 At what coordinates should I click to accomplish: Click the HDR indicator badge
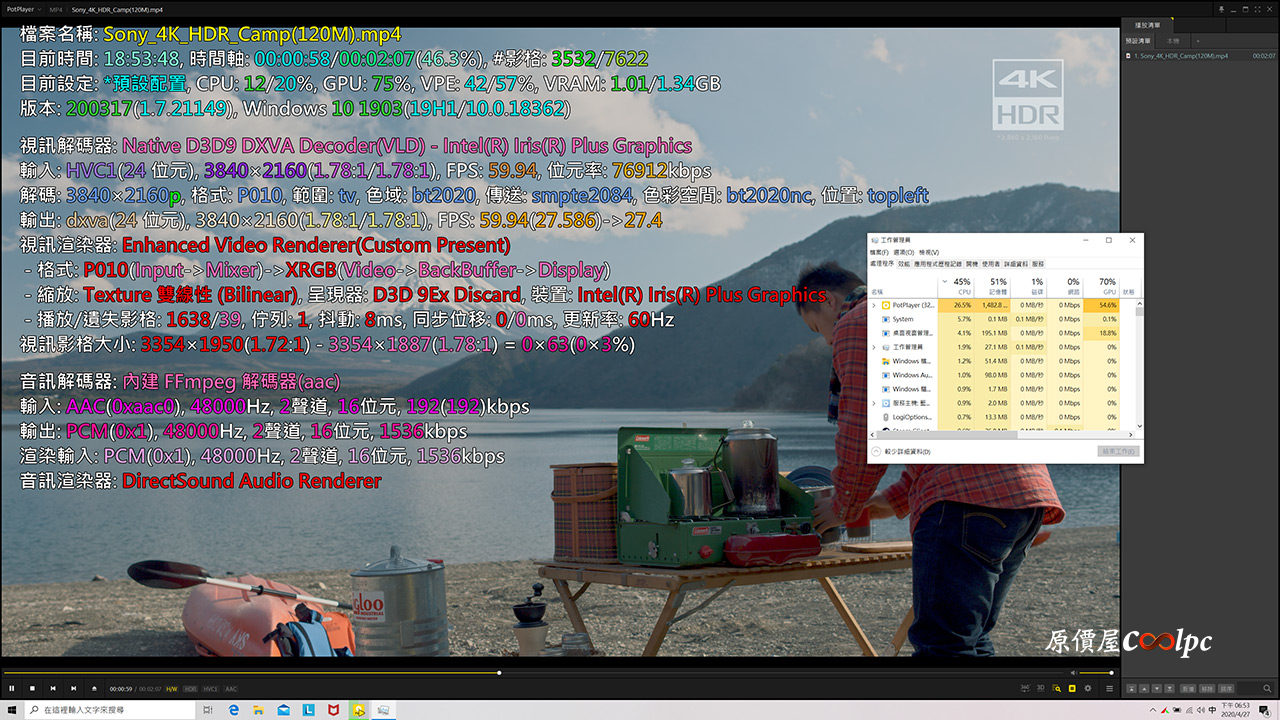[x=190, y=689]
